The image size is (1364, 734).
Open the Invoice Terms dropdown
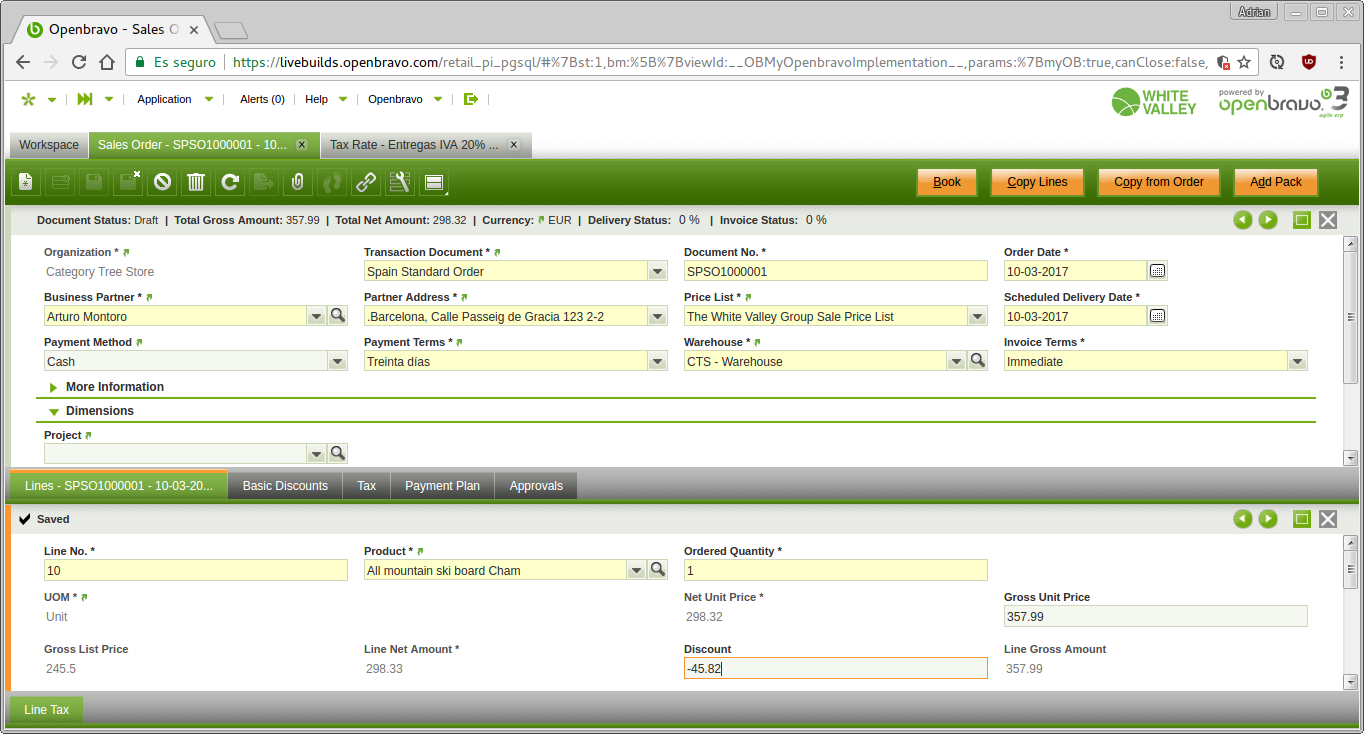pos(1297,362)
